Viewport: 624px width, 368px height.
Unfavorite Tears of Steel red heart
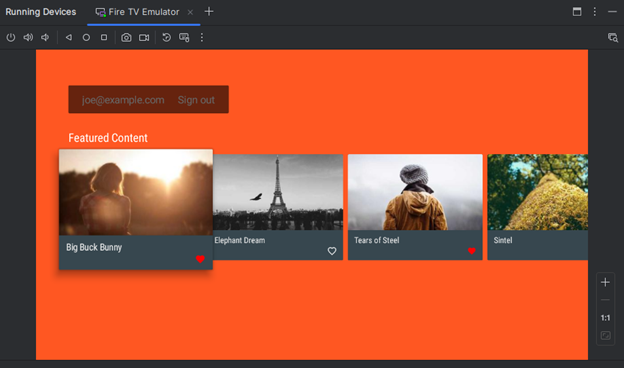[x=472, y=251]
